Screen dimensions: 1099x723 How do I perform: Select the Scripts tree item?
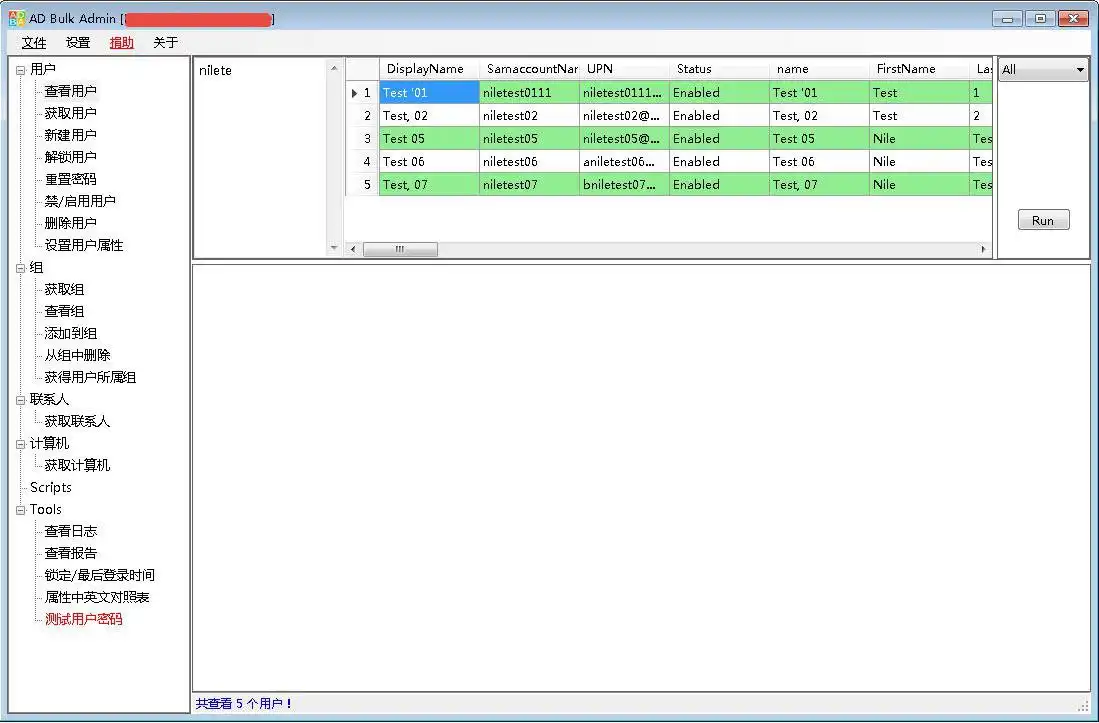click(x=50, y=488)
